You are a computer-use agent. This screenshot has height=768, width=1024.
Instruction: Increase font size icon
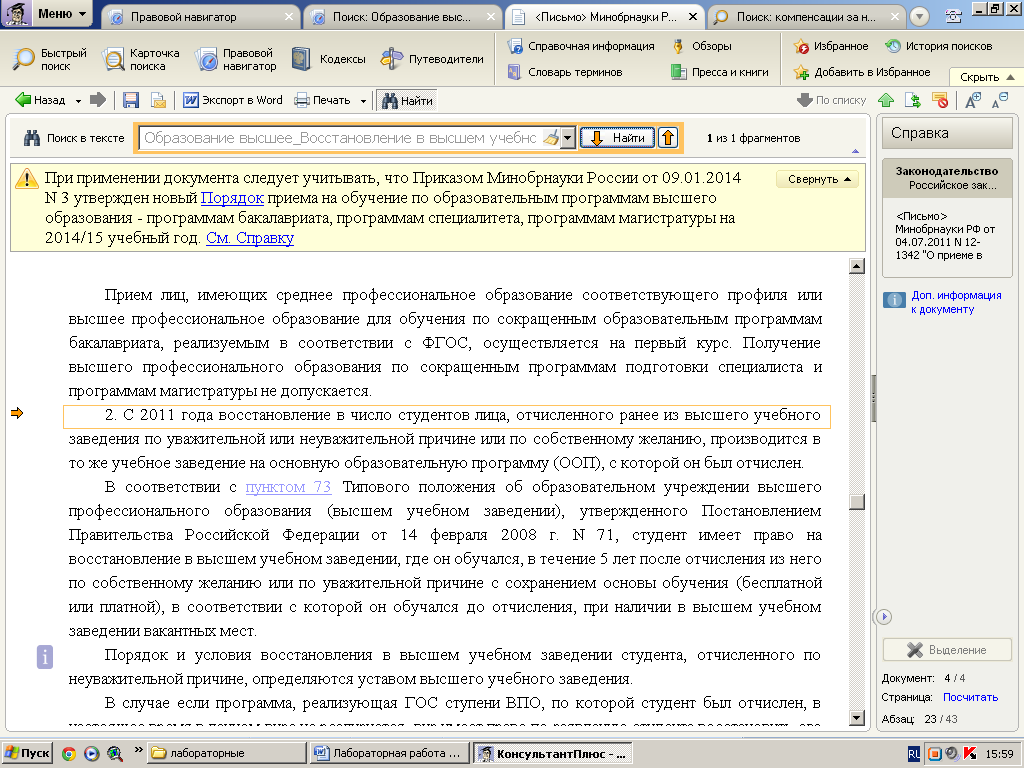point(973,100)
